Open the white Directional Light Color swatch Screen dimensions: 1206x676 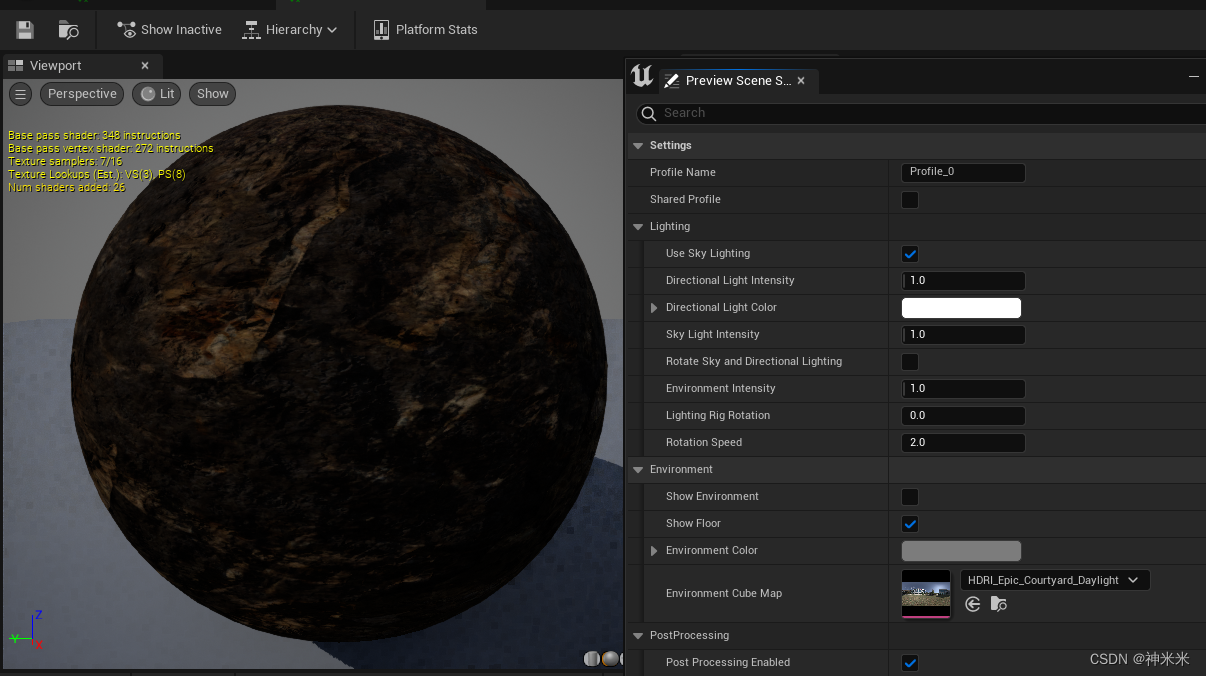click(x=961, y=308)
